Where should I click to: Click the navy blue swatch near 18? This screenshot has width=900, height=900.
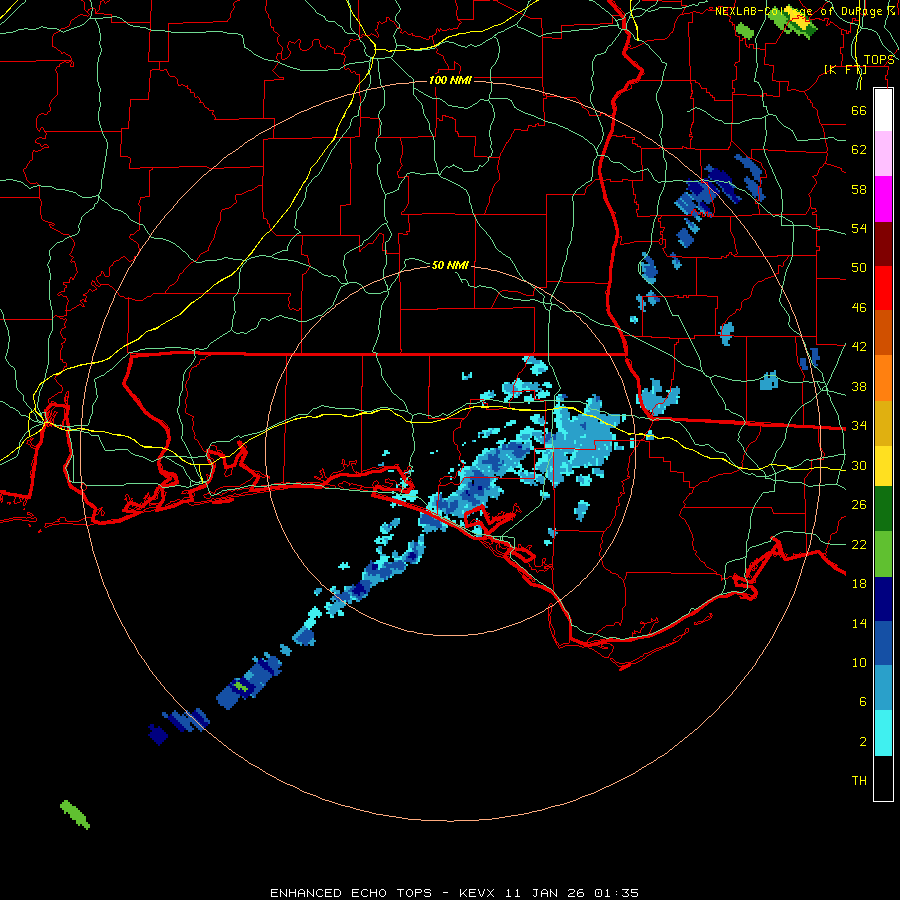[x=883, y=599]
